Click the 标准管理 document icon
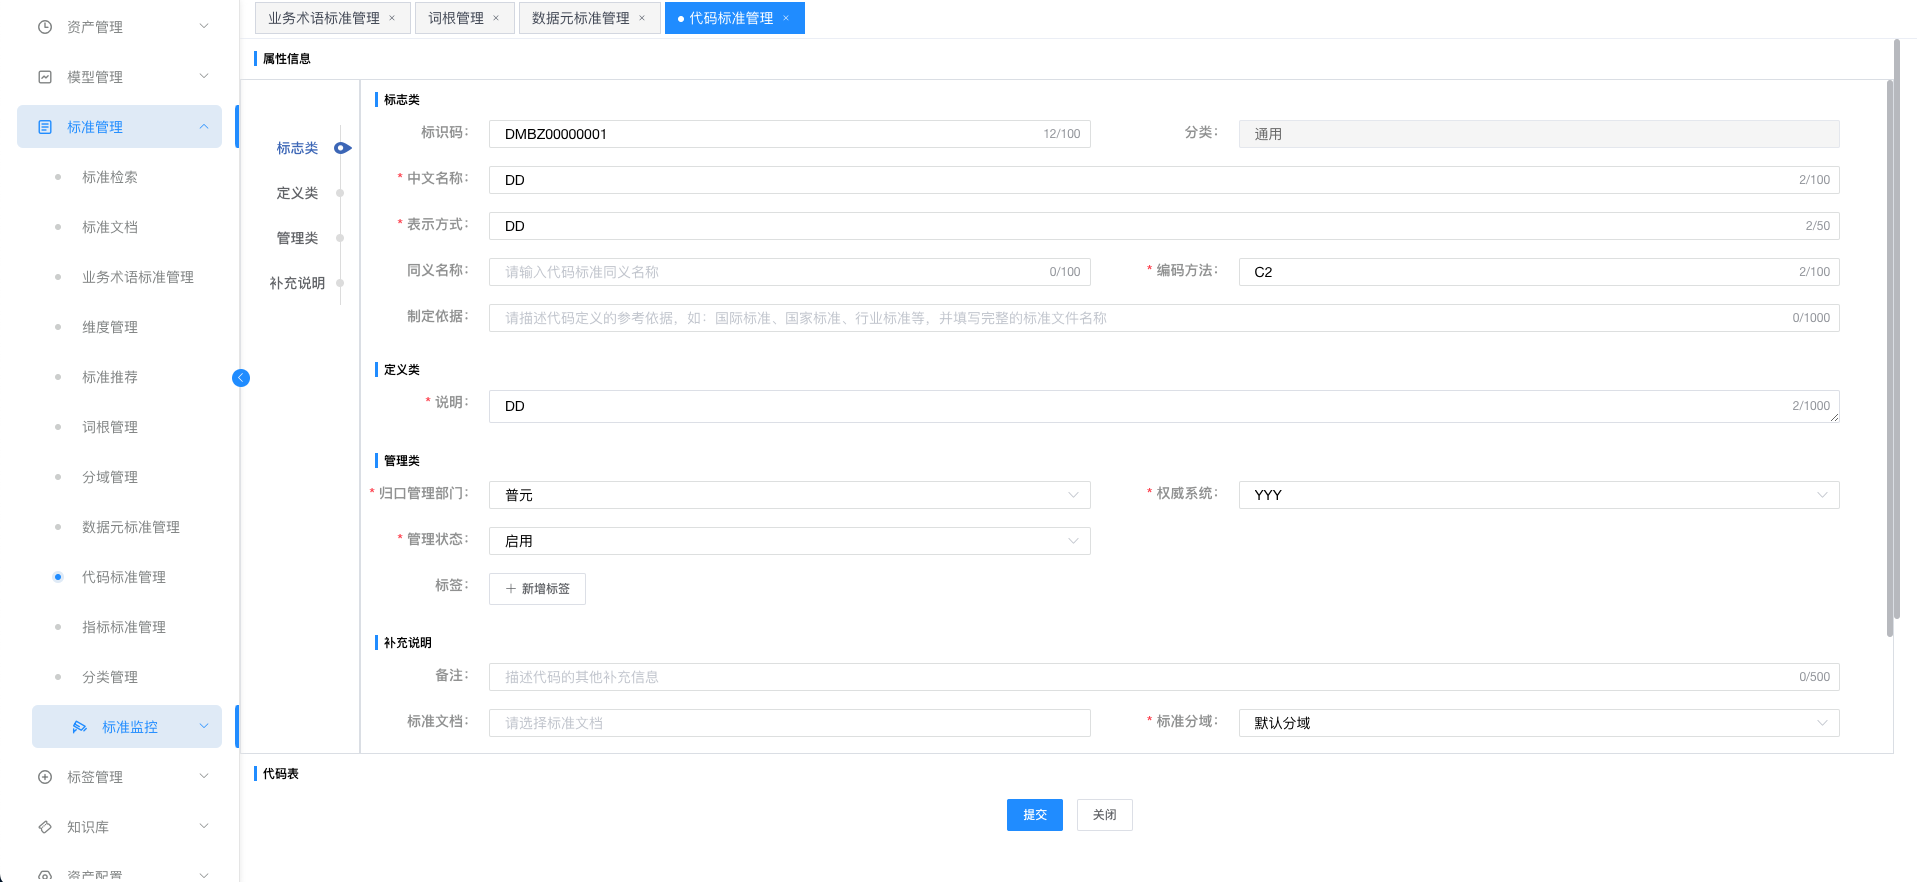The width and height of the screenshot is (1917, 882). pos(45,127)
